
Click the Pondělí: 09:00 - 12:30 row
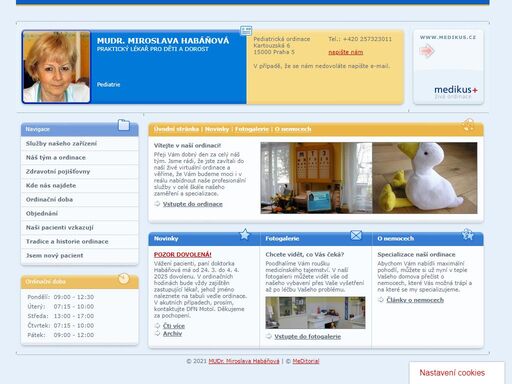[x=61, y=297]
